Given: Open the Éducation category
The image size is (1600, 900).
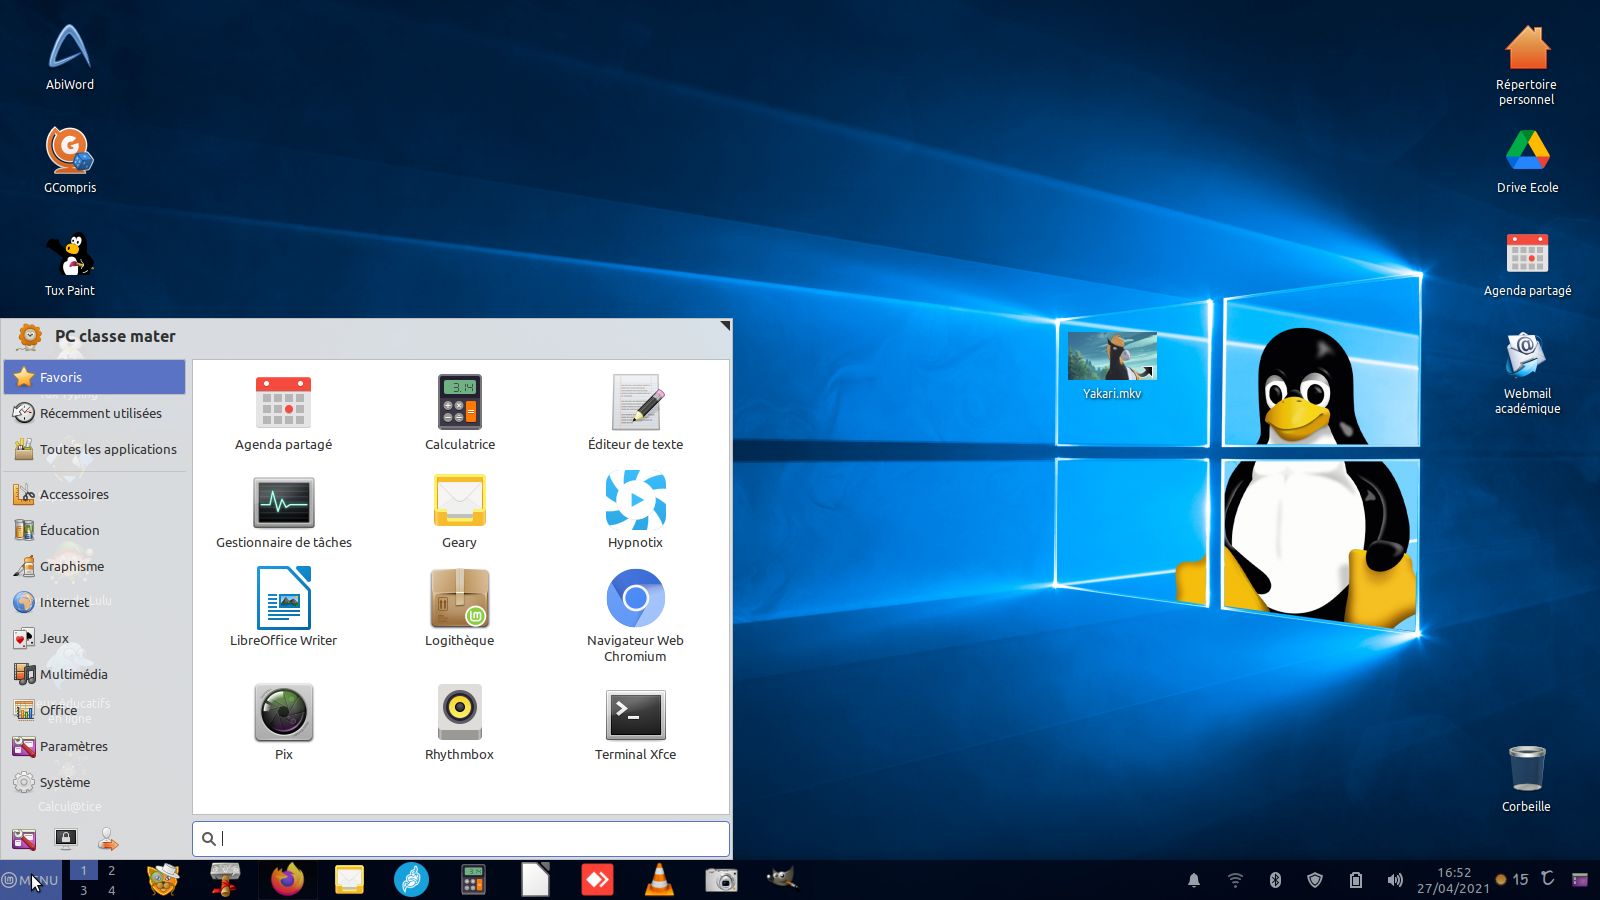Looking at the screenshot, I should point(95,530).
